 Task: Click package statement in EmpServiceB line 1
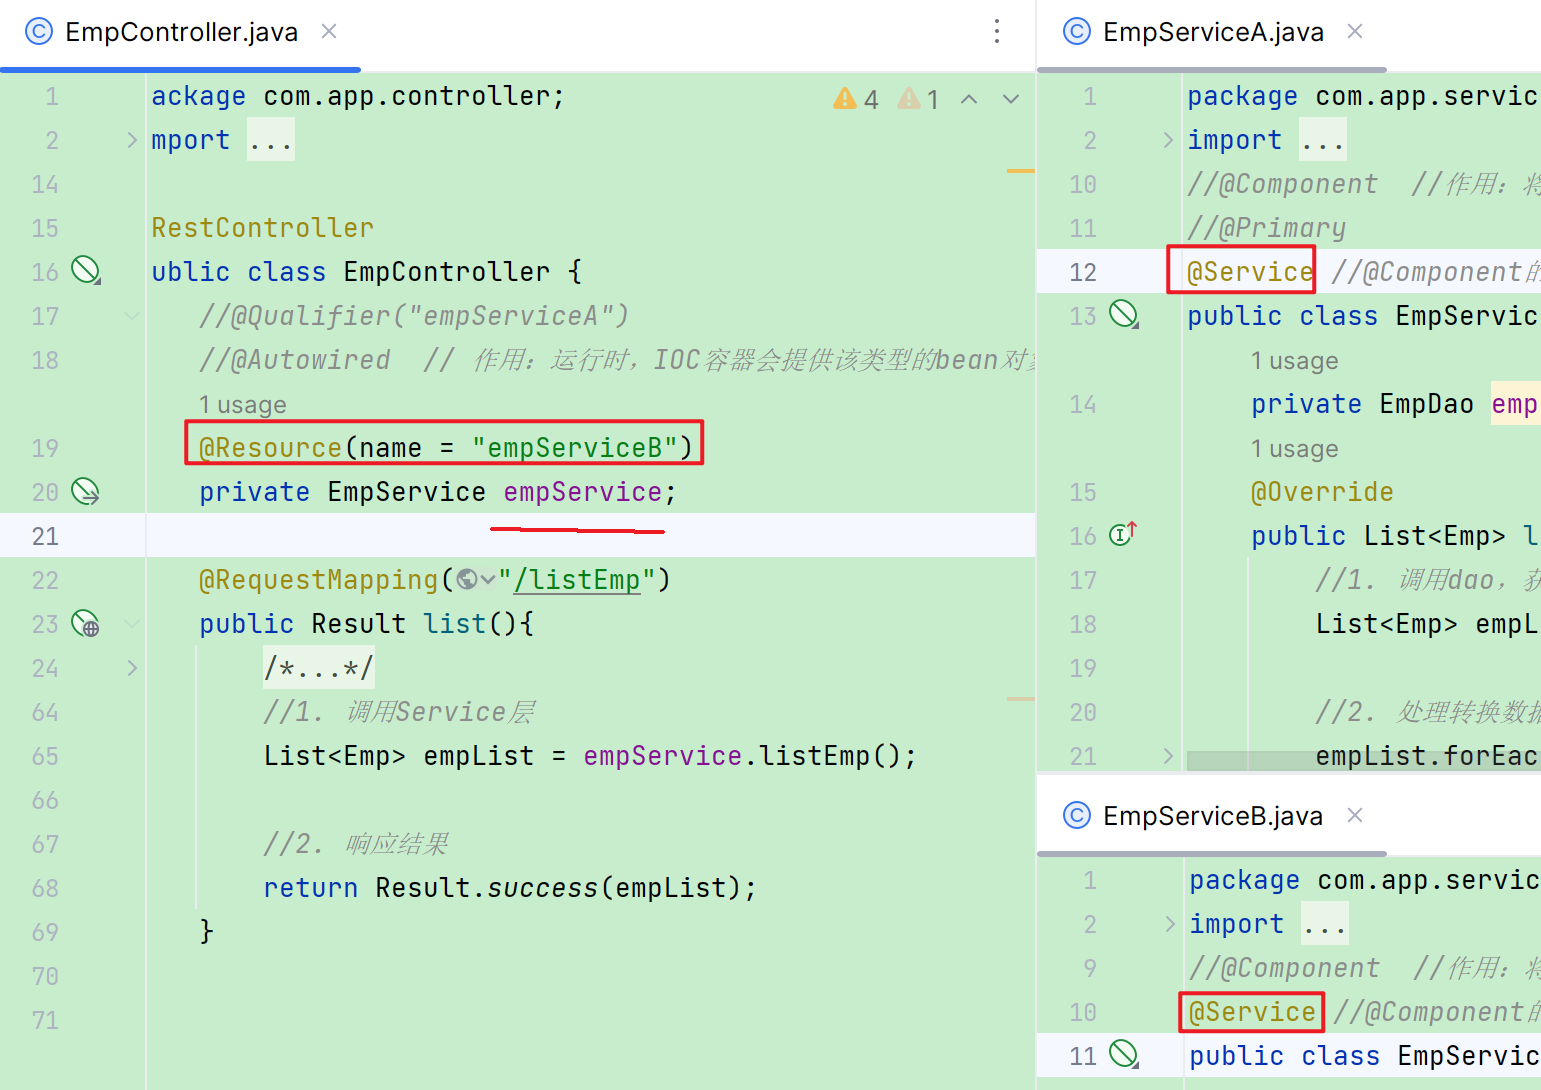(x=1364, y=880)
